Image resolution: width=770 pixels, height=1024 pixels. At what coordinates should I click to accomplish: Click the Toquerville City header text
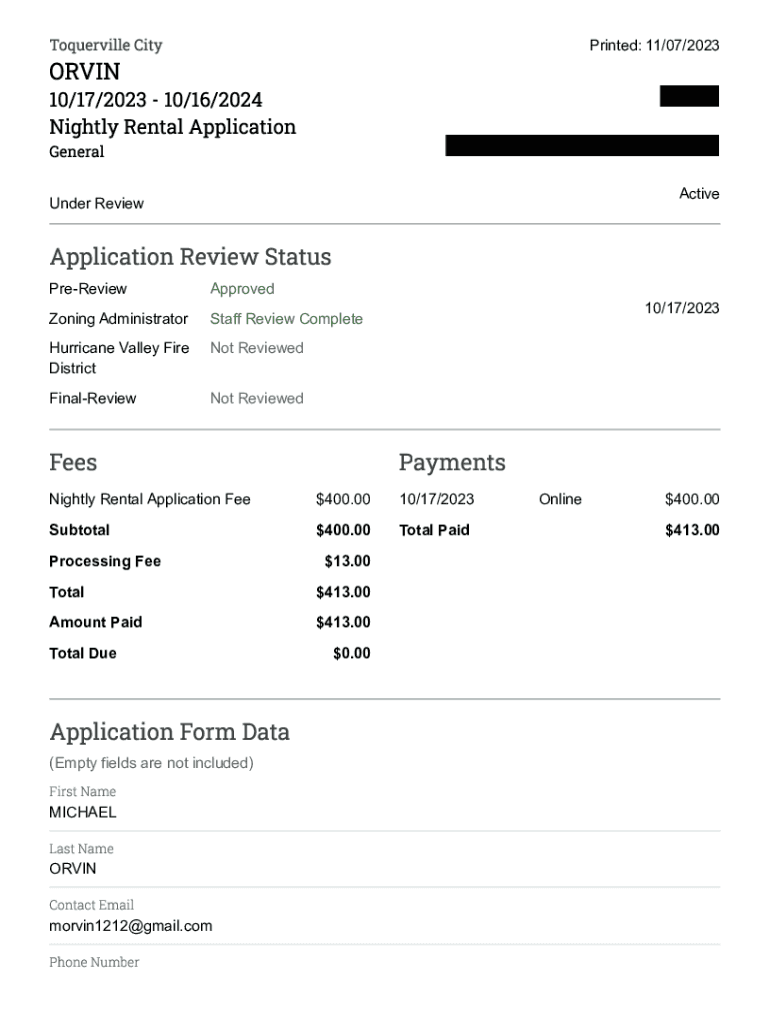(x=105, y=45)
